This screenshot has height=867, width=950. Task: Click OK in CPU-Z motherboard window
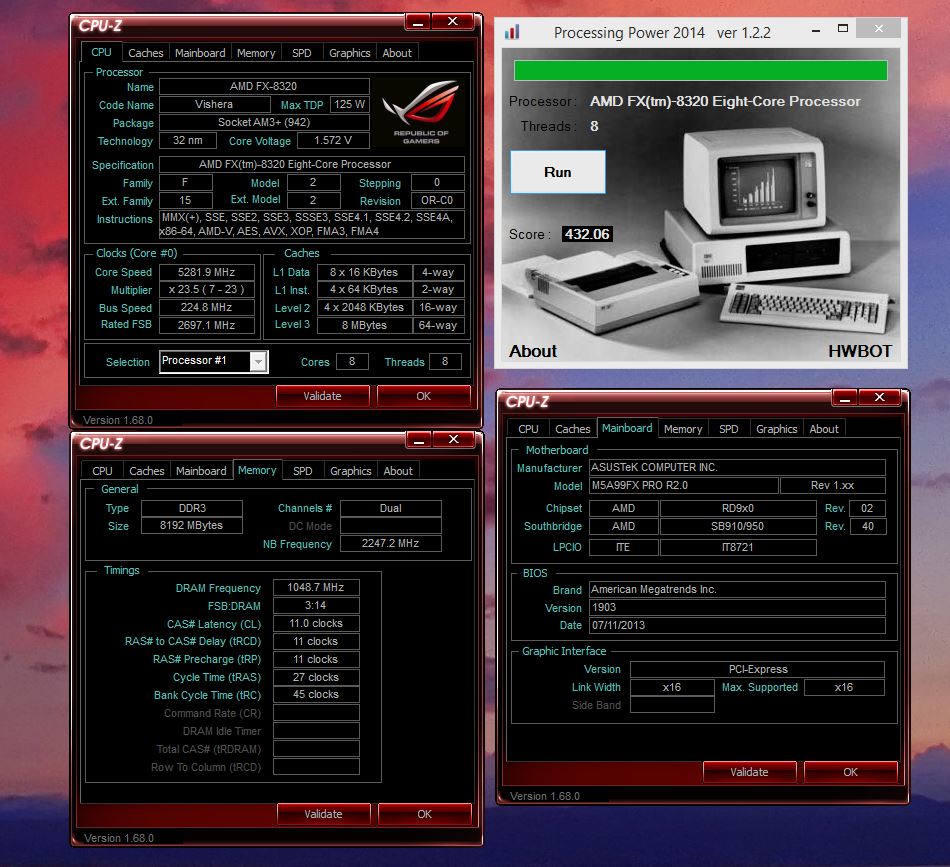pyautogui.click(x=851, y=772)
